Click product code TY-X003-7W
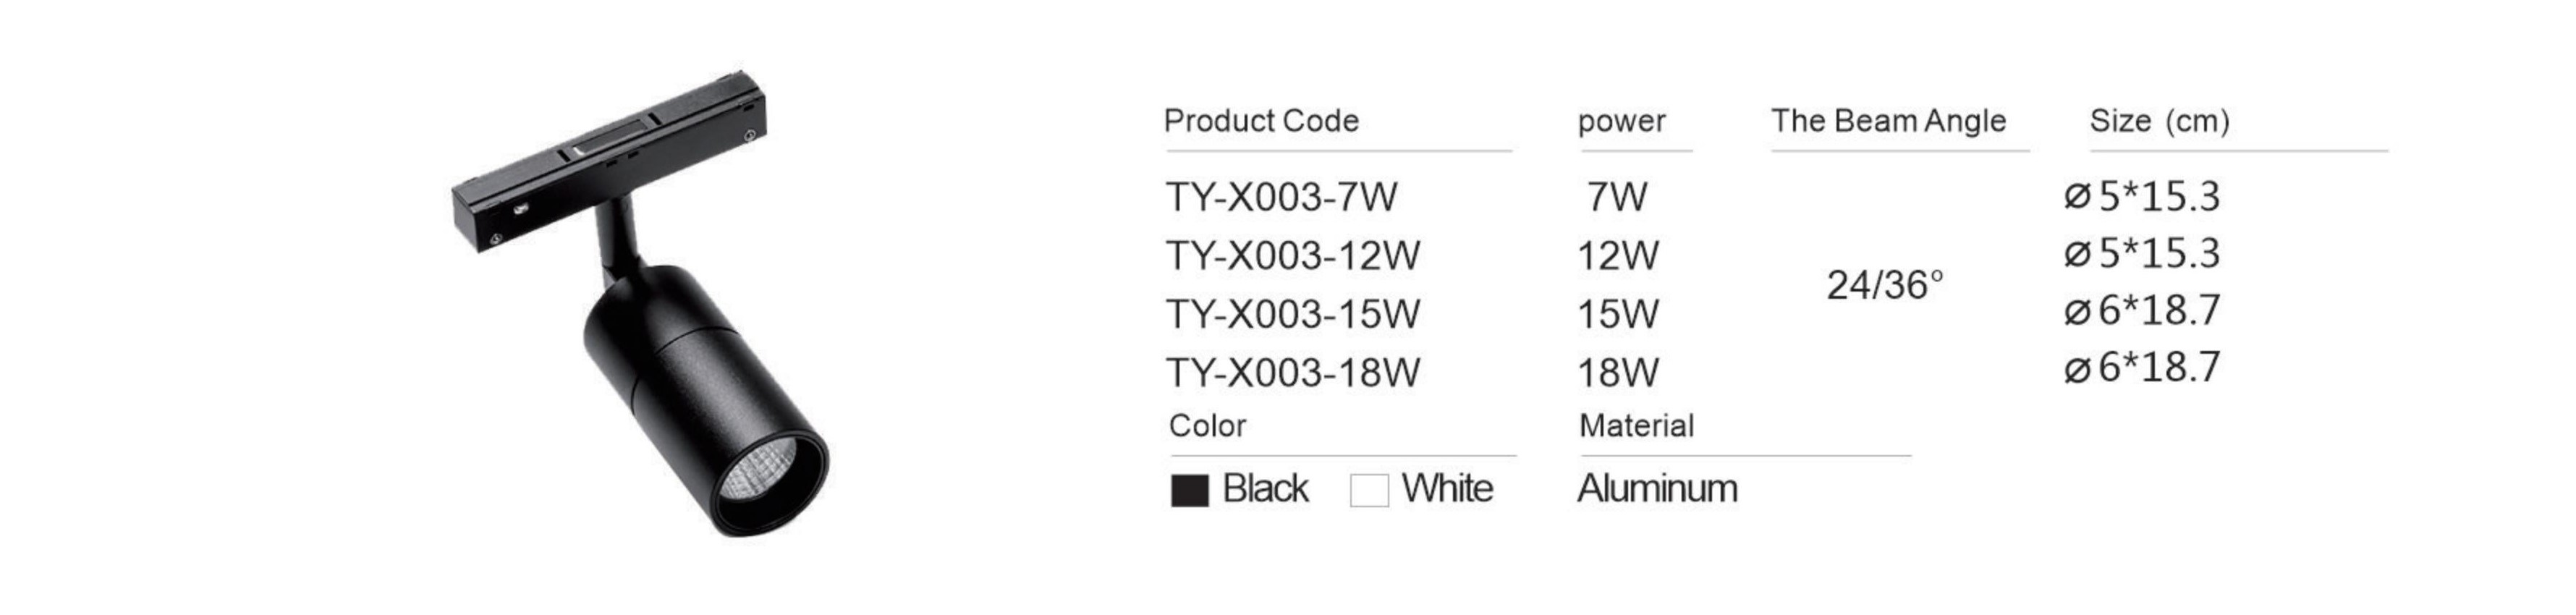The image size is (2576, 615). [x=1281, y=197]
